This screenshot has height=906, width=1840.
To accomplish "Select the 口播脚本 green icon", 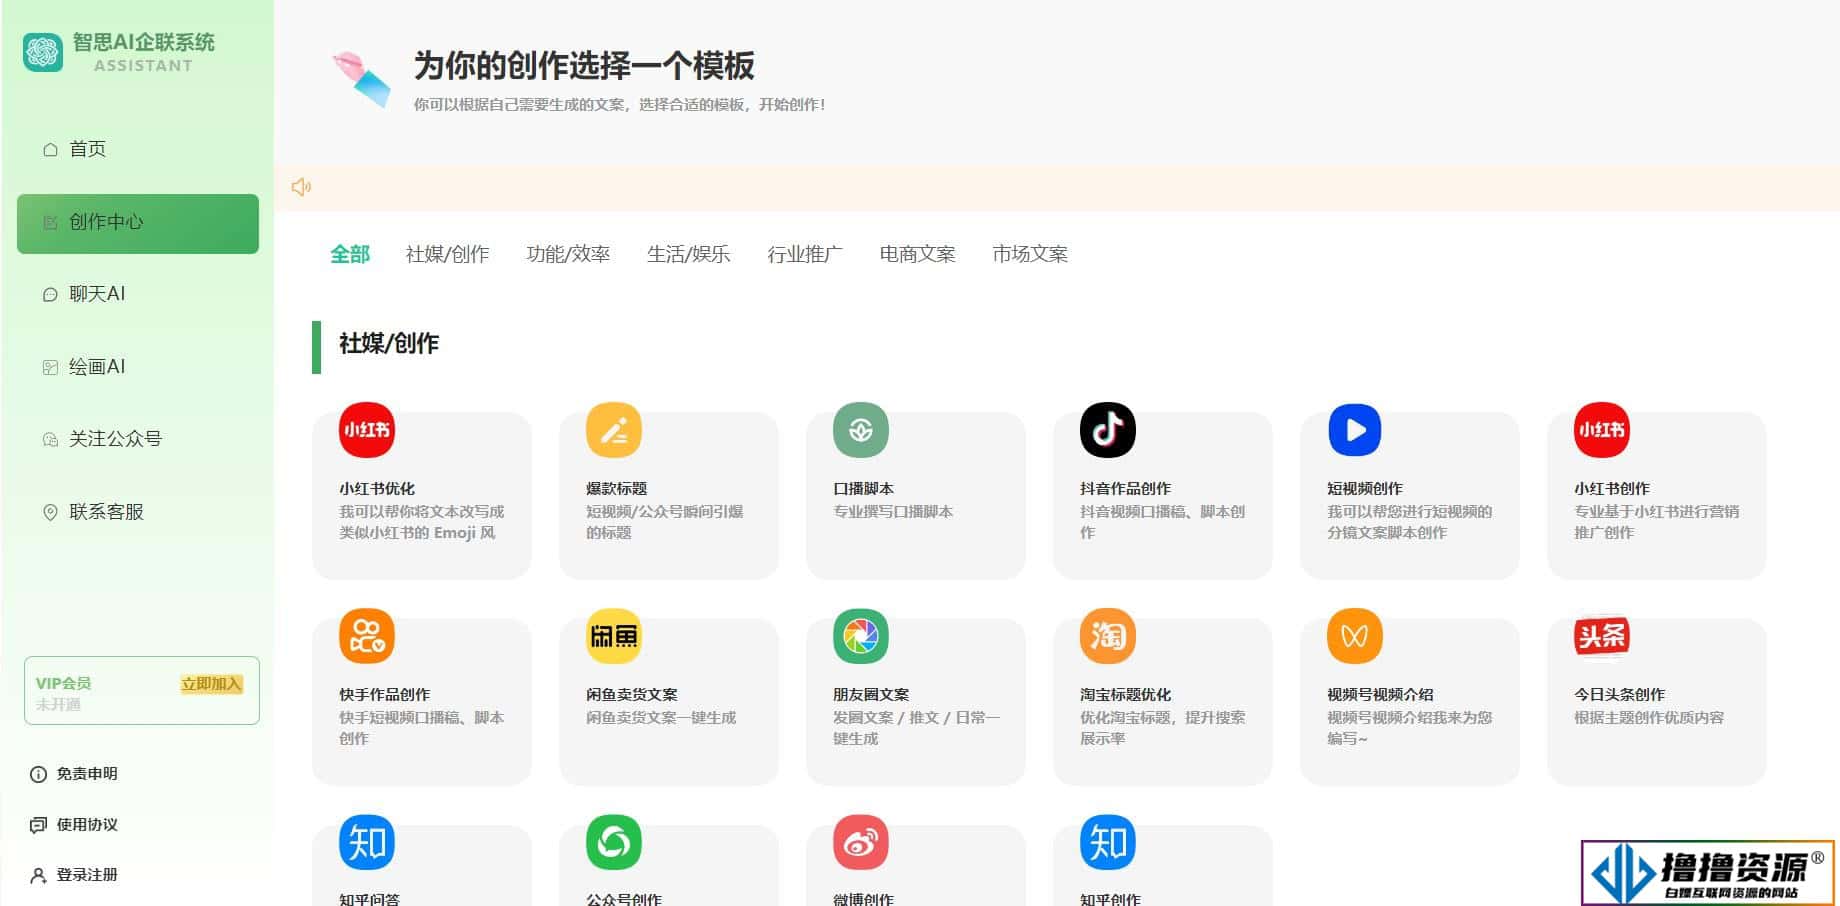I will coord(861,430).
